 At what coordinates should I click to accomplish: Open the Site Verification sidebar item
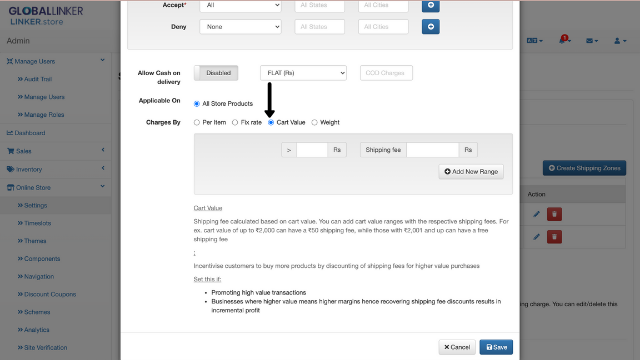tap(42, 348)
